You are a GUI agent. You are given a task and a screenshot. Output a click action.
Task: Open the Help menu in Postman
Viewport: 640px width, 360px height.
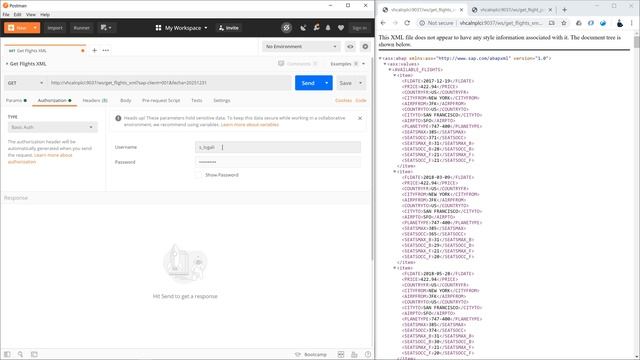coord(45,14)
